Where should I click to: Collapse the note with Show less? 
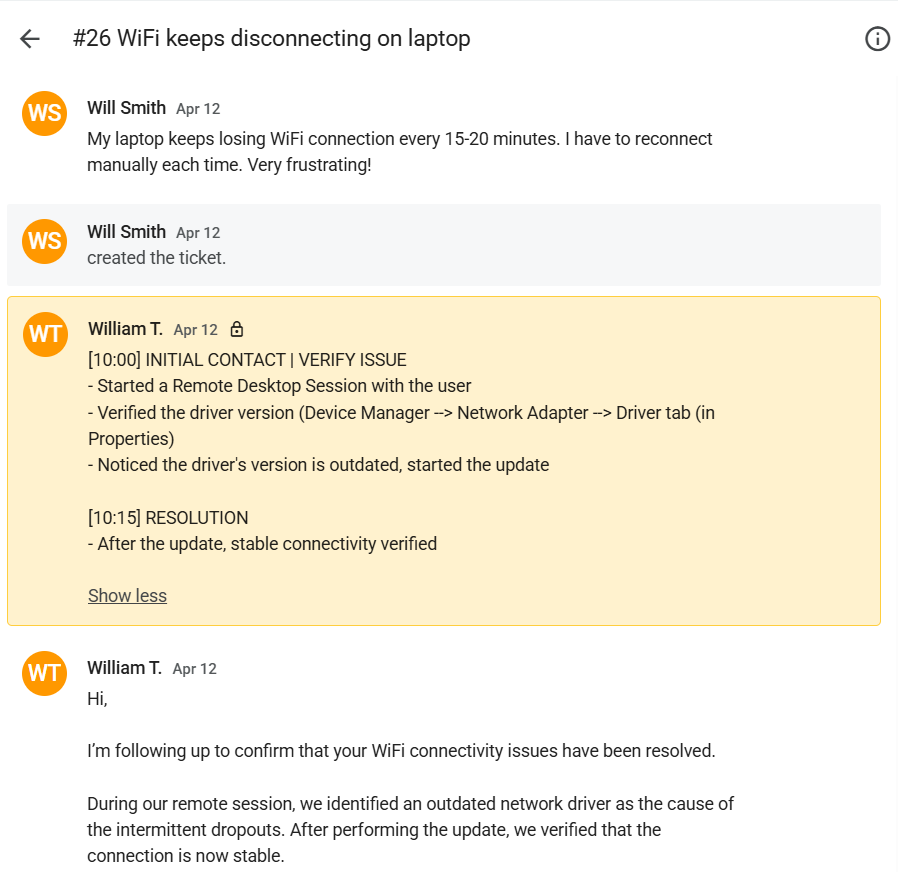pyautogui.click(x=127, y=596)
